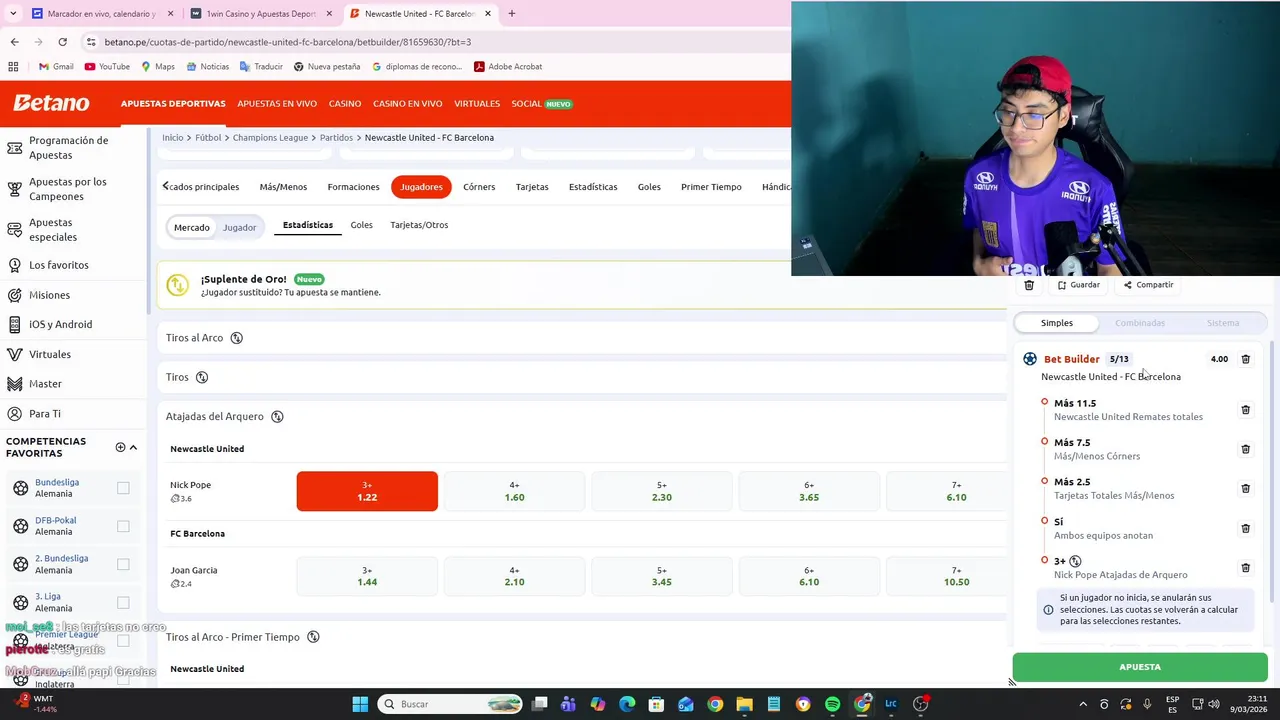Viewport: 1280px width, 720px height.
Task: Add a favorite competition with the plus icon
Action: click(120, 447)
